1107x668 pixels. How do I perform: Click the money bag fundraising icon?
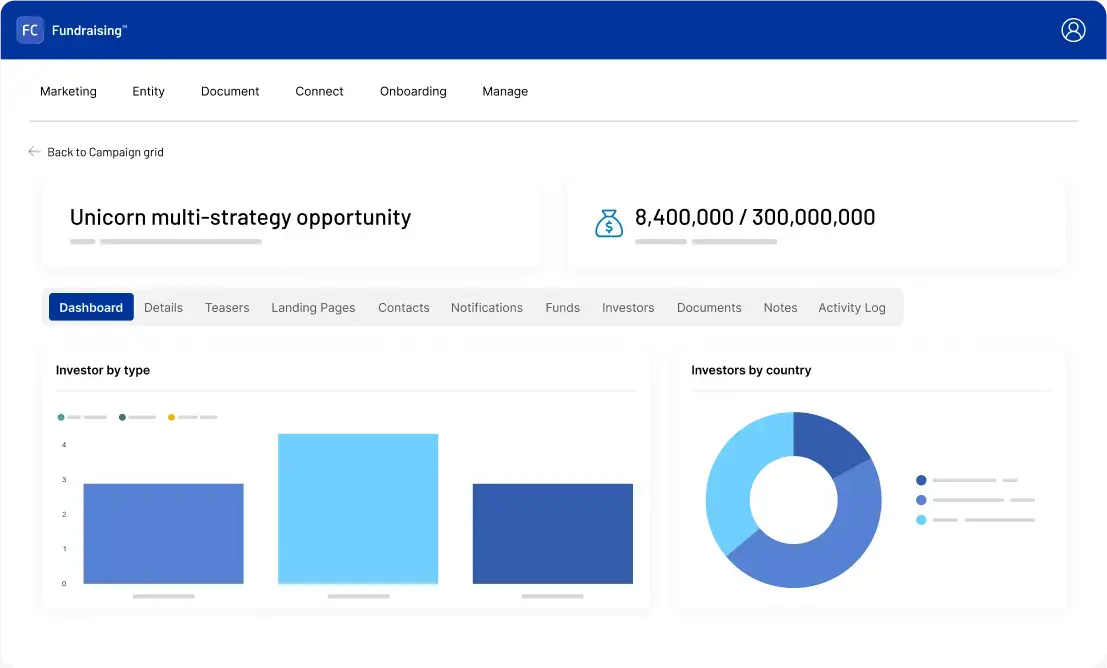pyautogui.click(x=611, y=223)
